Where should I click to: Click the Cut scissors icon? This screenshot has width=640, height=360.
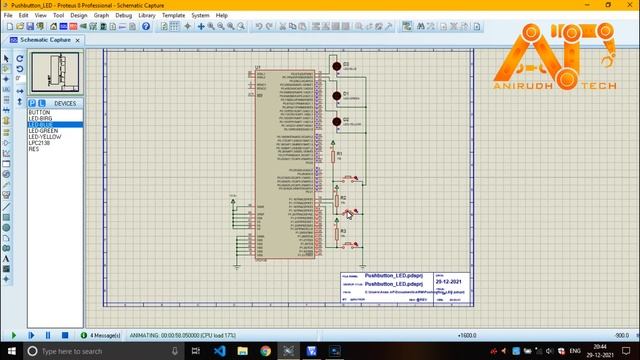[282, 27]
